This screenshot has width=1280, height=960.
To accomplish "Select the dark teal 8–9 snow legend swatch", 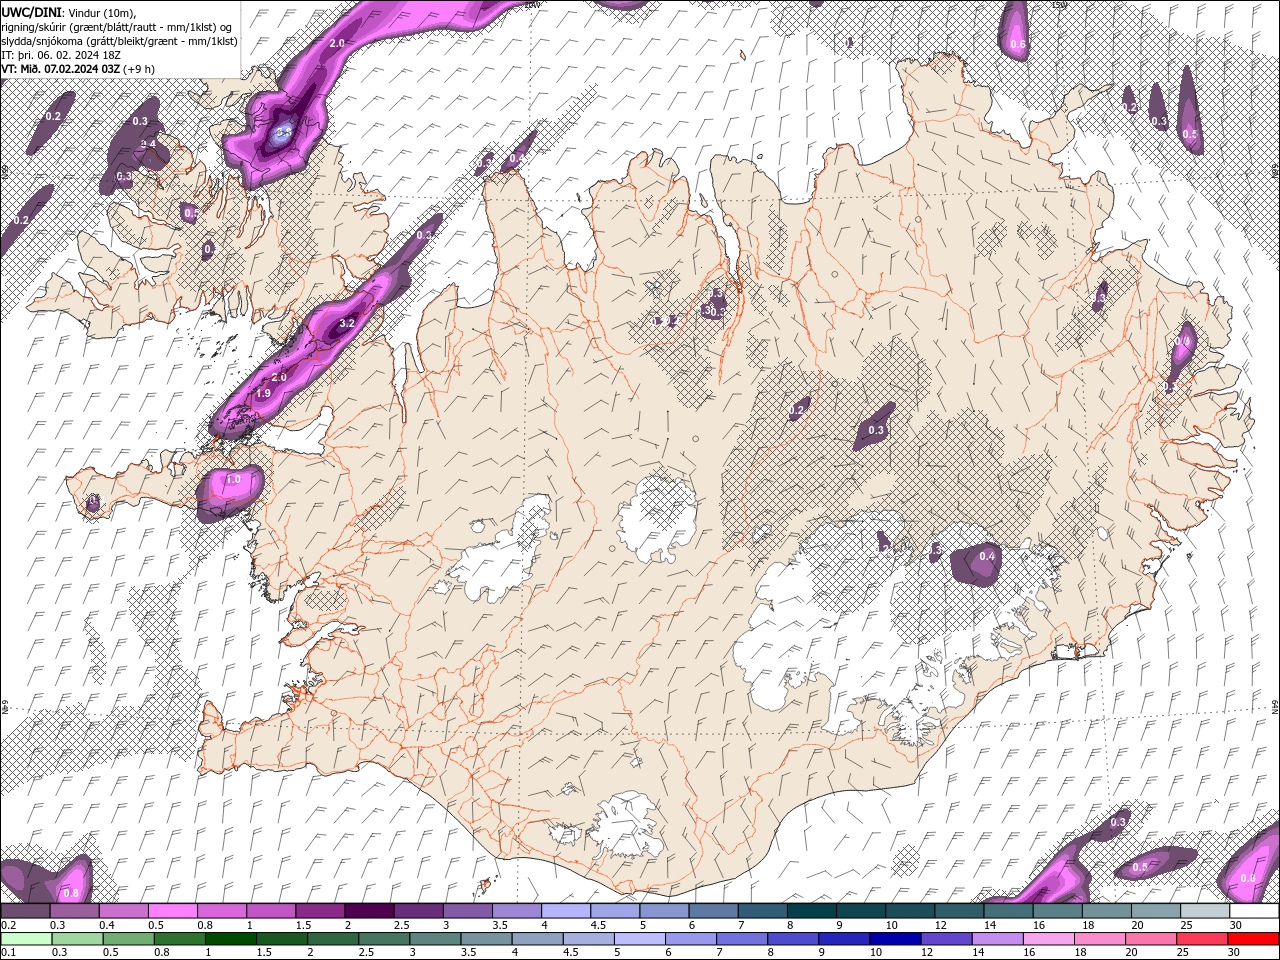I will tap(812, 911).
